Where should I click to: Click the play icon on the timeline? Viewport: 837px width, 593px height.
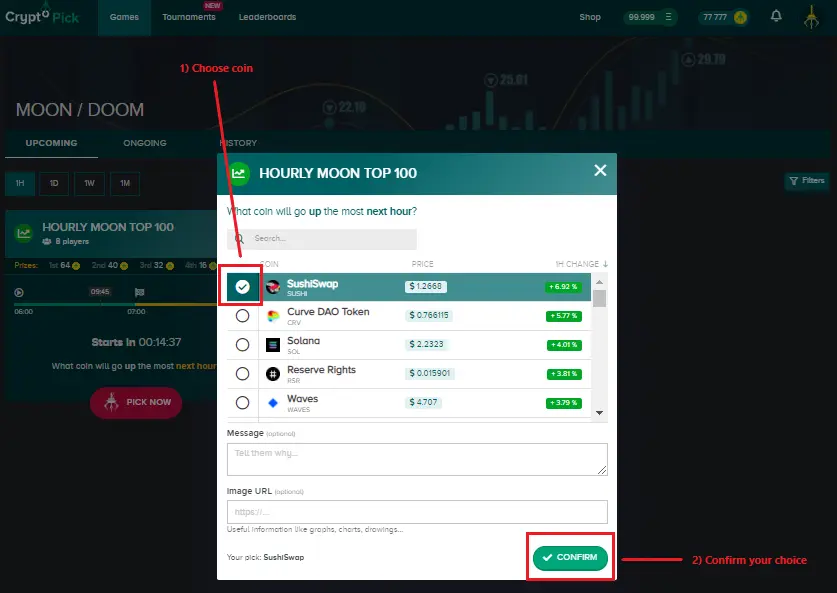coord(19,292)
